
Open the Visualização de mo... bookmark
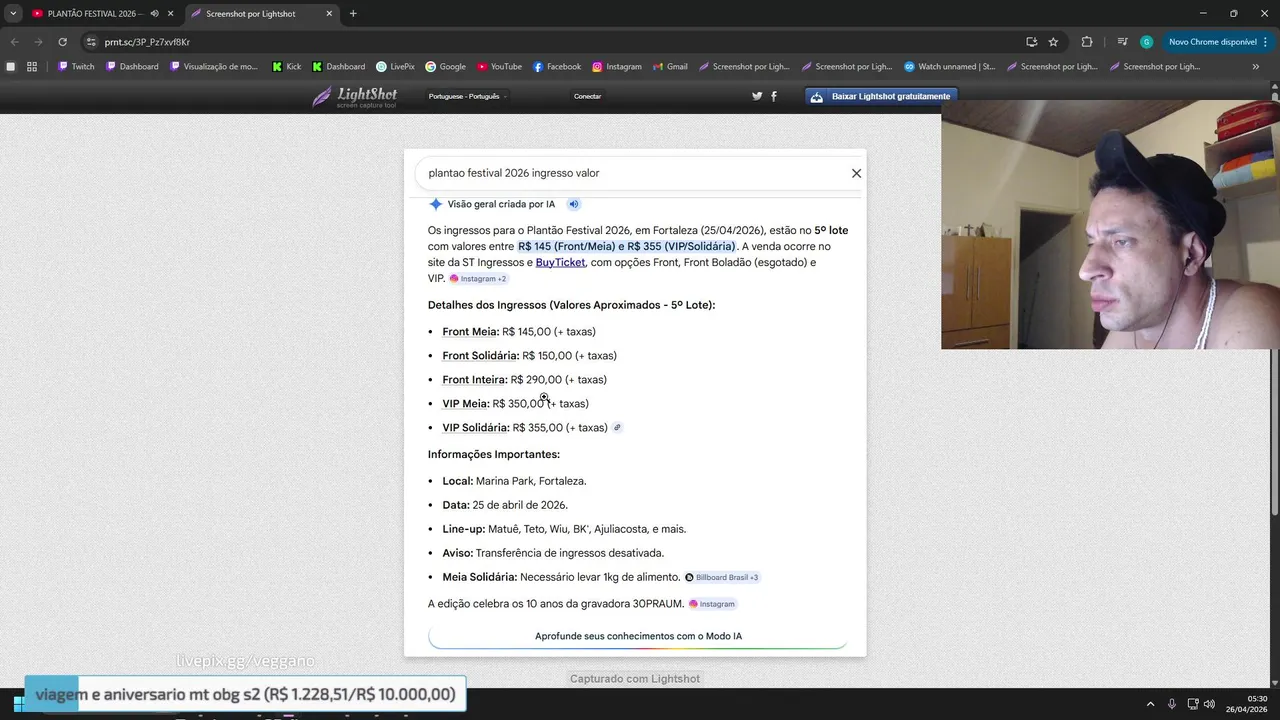[214, 67]
